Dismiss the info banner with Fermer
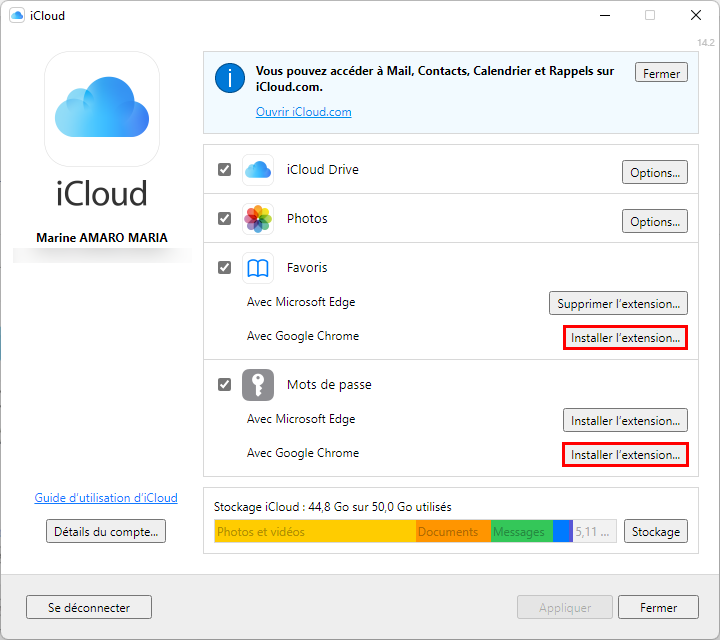 tap(661, 73)
